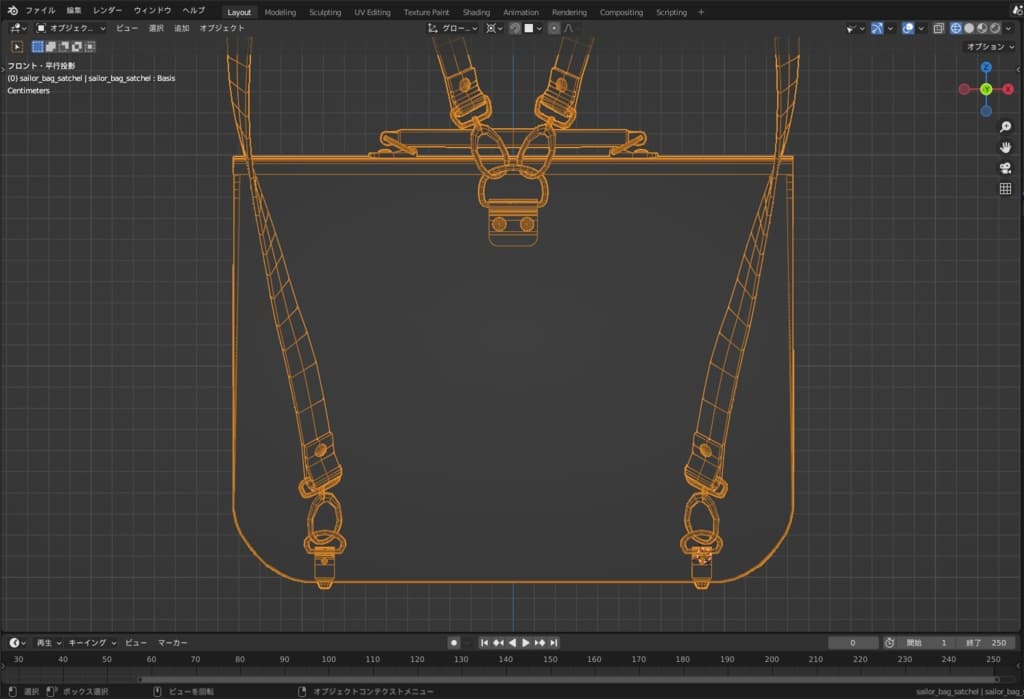Click the zoom magnifier icon in viewport
Screen dimensions: 1024x699
click(1005, 126)
